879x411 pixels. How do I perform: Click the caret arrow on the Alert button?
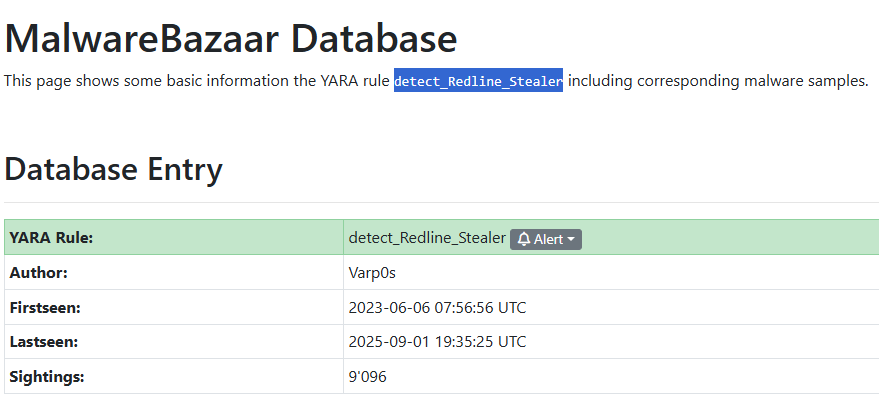pos(571,239)
